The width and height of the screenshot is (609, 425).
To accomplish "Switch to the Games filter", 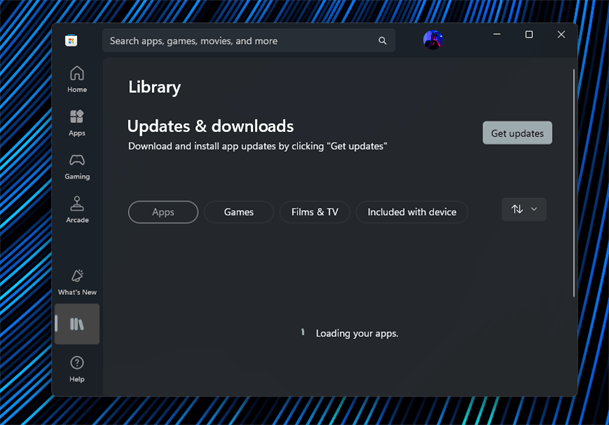I will pos(239,212).
